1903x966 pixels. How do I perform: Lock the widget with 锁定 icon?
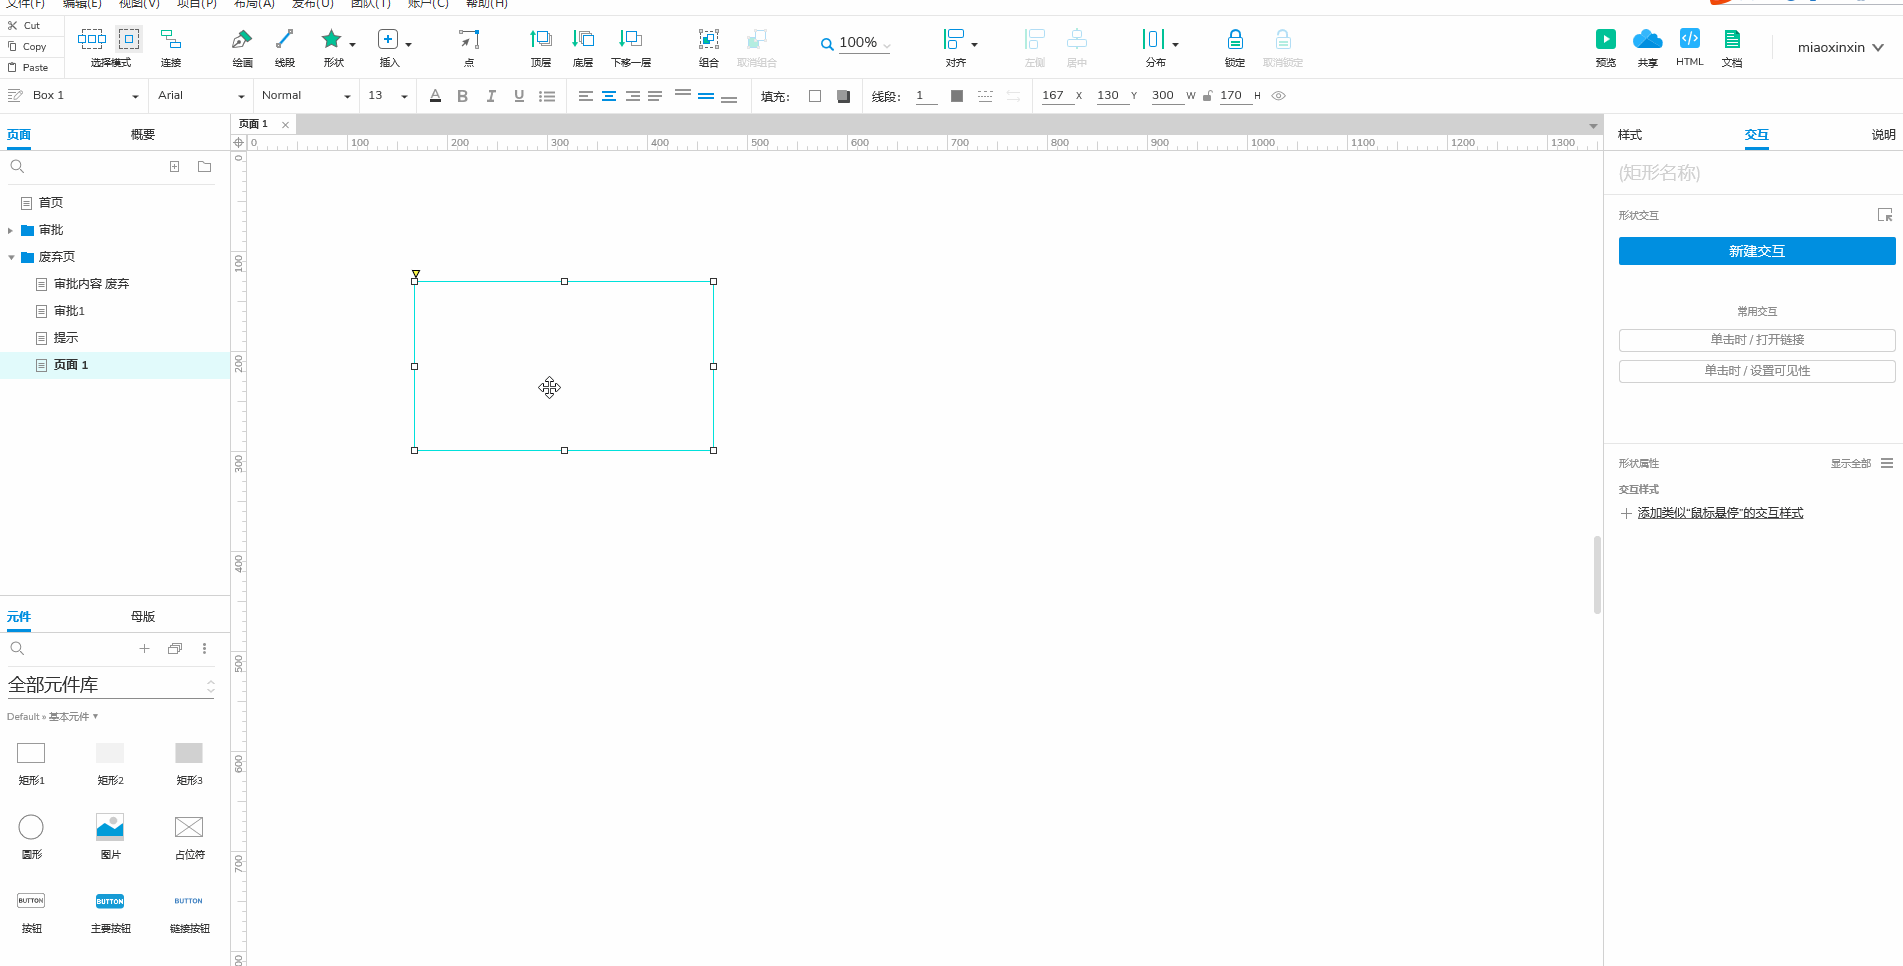point(1235,39)
